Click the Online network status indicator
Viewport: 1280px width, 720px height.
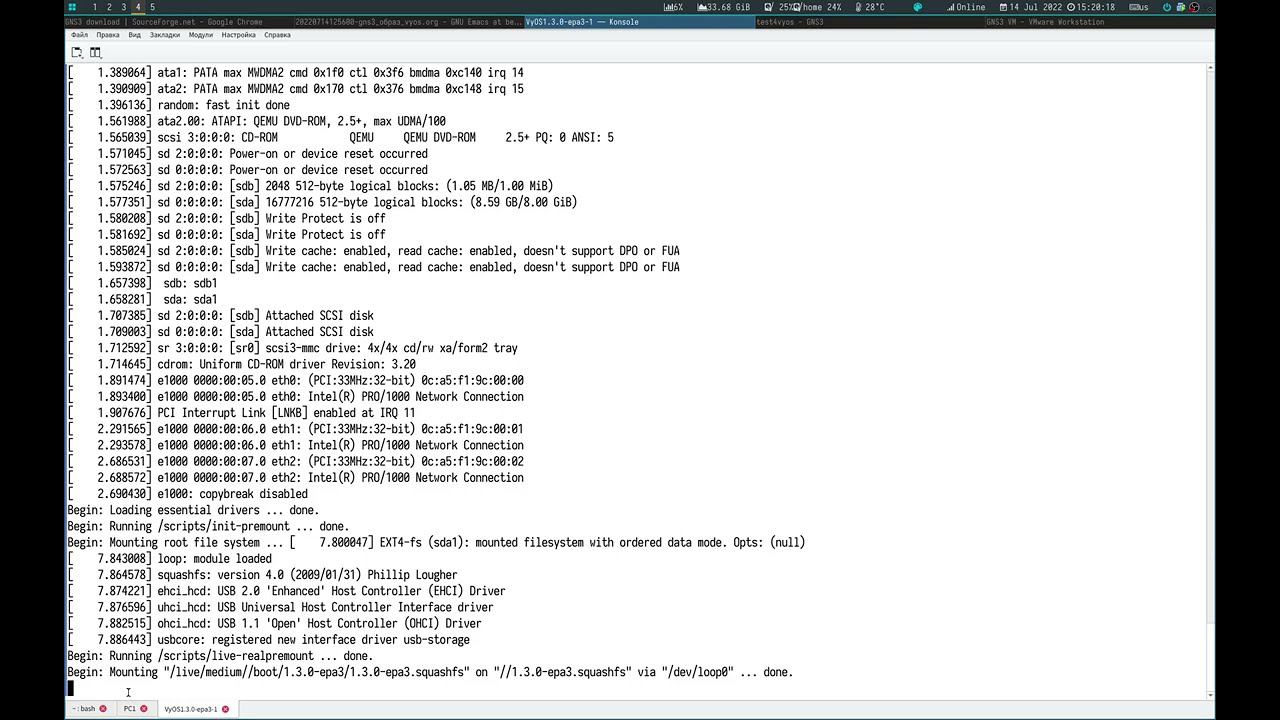pyautogui.click(x=966, y=7)
